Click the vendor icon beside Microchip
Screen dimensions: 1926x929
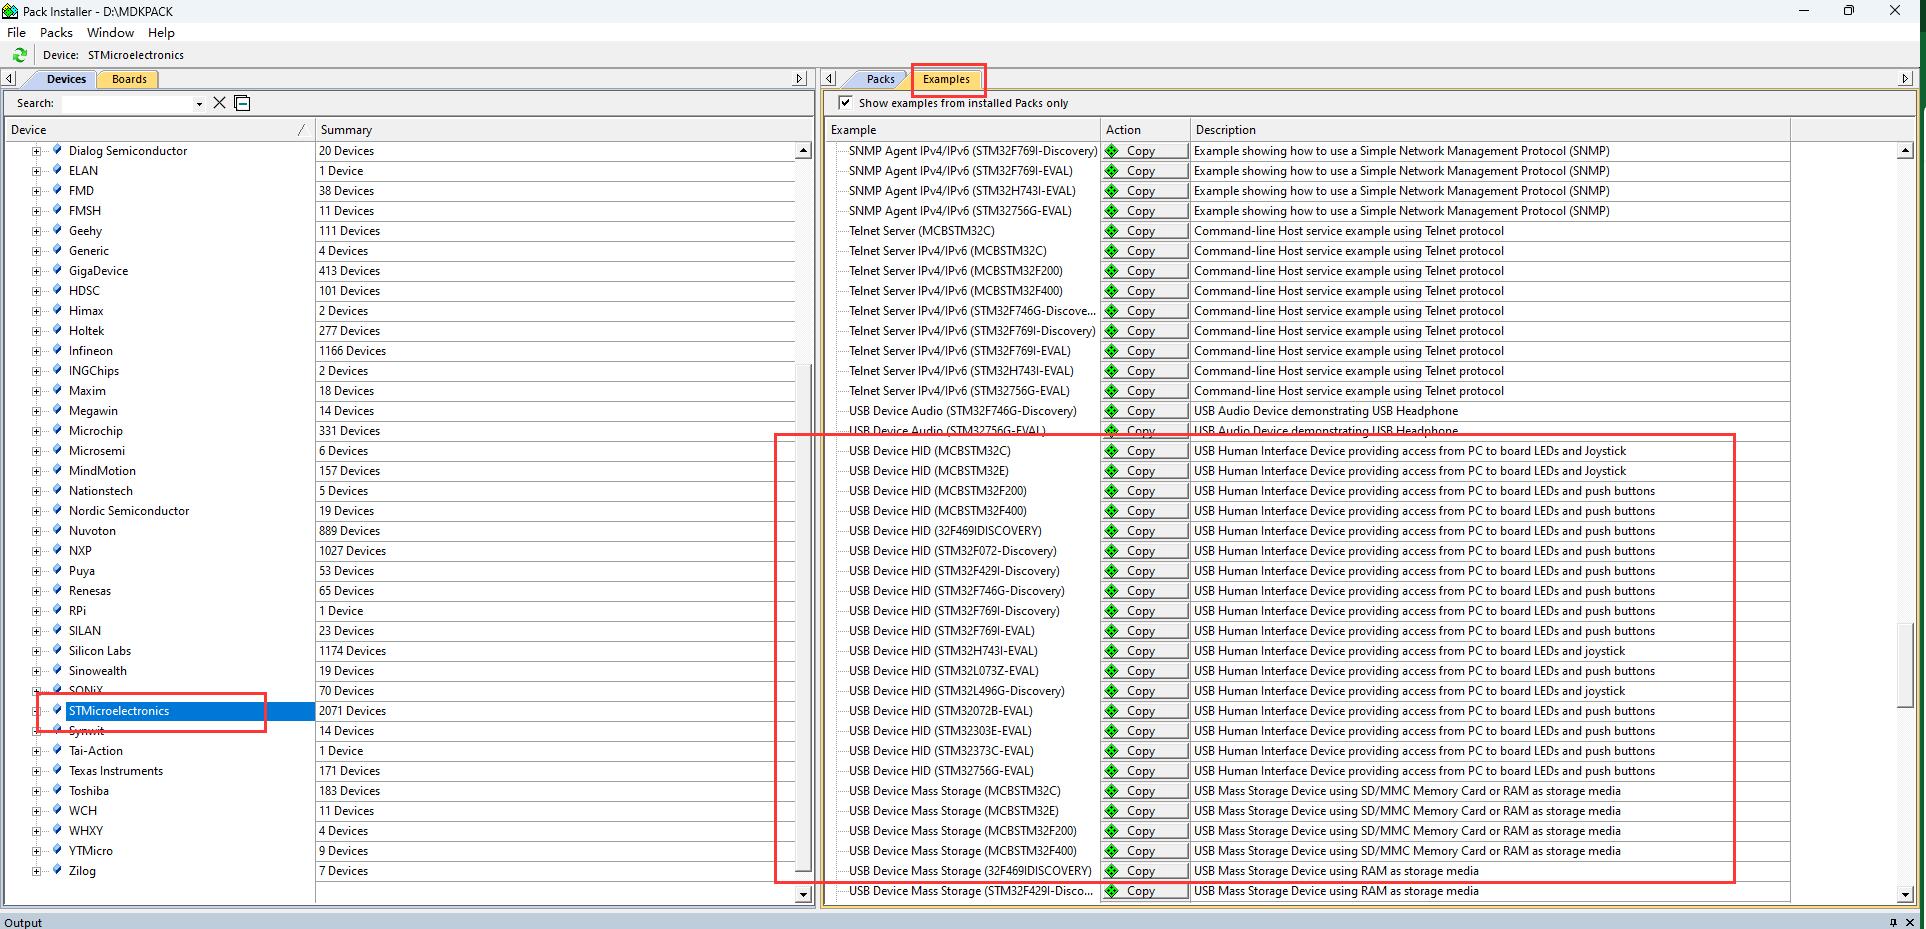57,431
